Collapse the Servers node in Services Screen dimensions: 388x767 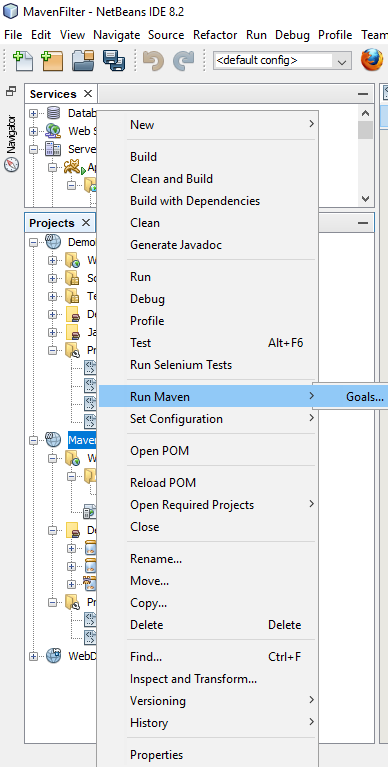(x=33, y=149)
